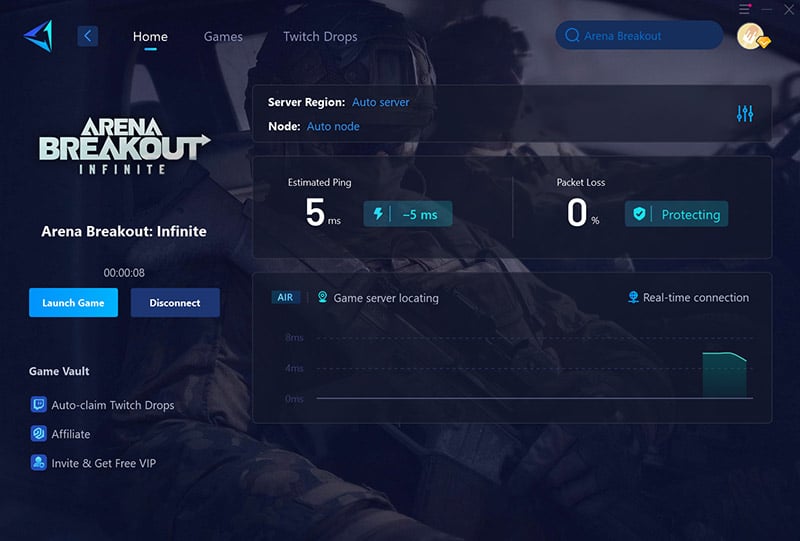Launch the game with Launch Game button
800x541 pixels.
click(x=73, y=303)
